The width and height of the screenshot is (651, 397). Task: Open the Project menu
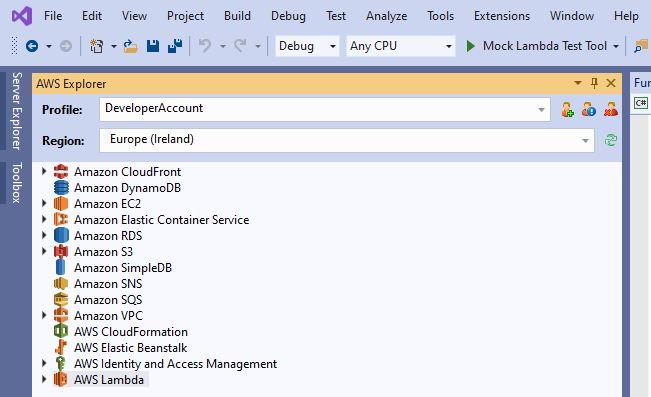point(185,16)
